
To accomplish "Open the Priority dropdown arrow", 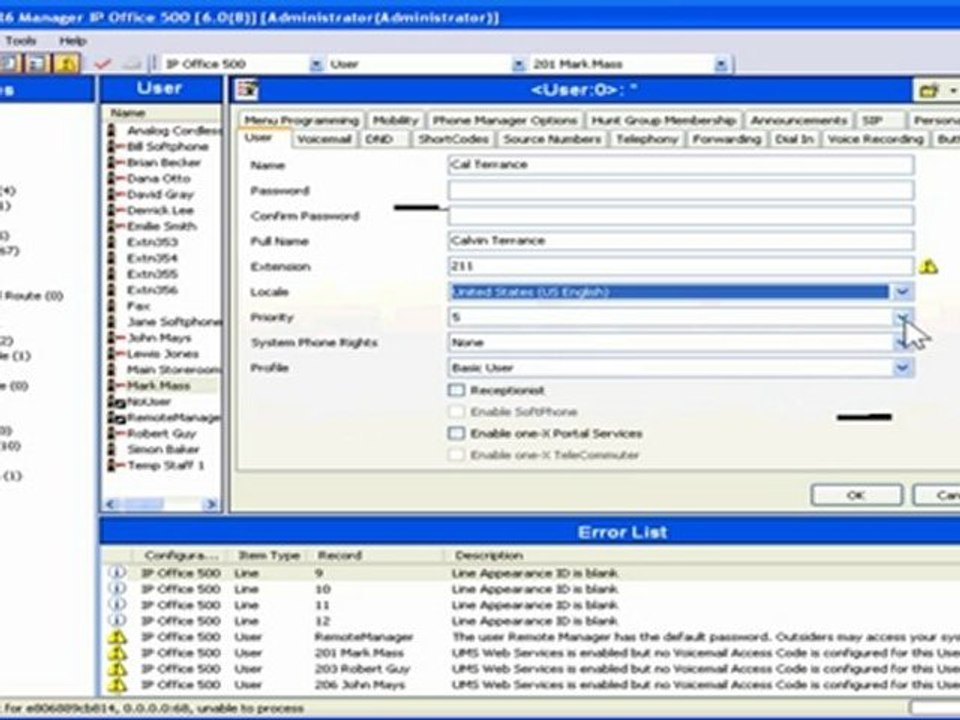I will pyautogui.click(x=902, y=317).
